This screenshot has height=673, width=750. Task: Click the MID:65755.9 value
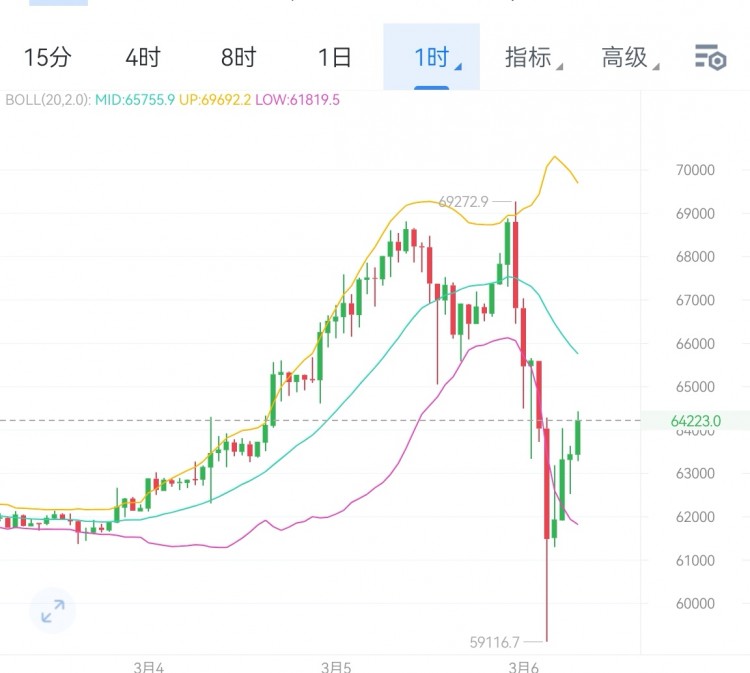(135, 100)
